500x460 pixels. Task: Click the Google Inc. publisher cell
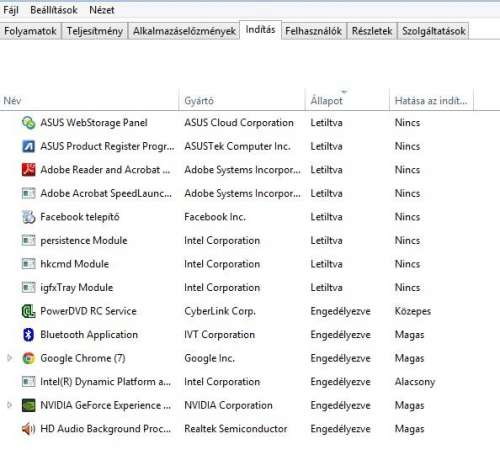pyautogui.click(x=209, y=358)
